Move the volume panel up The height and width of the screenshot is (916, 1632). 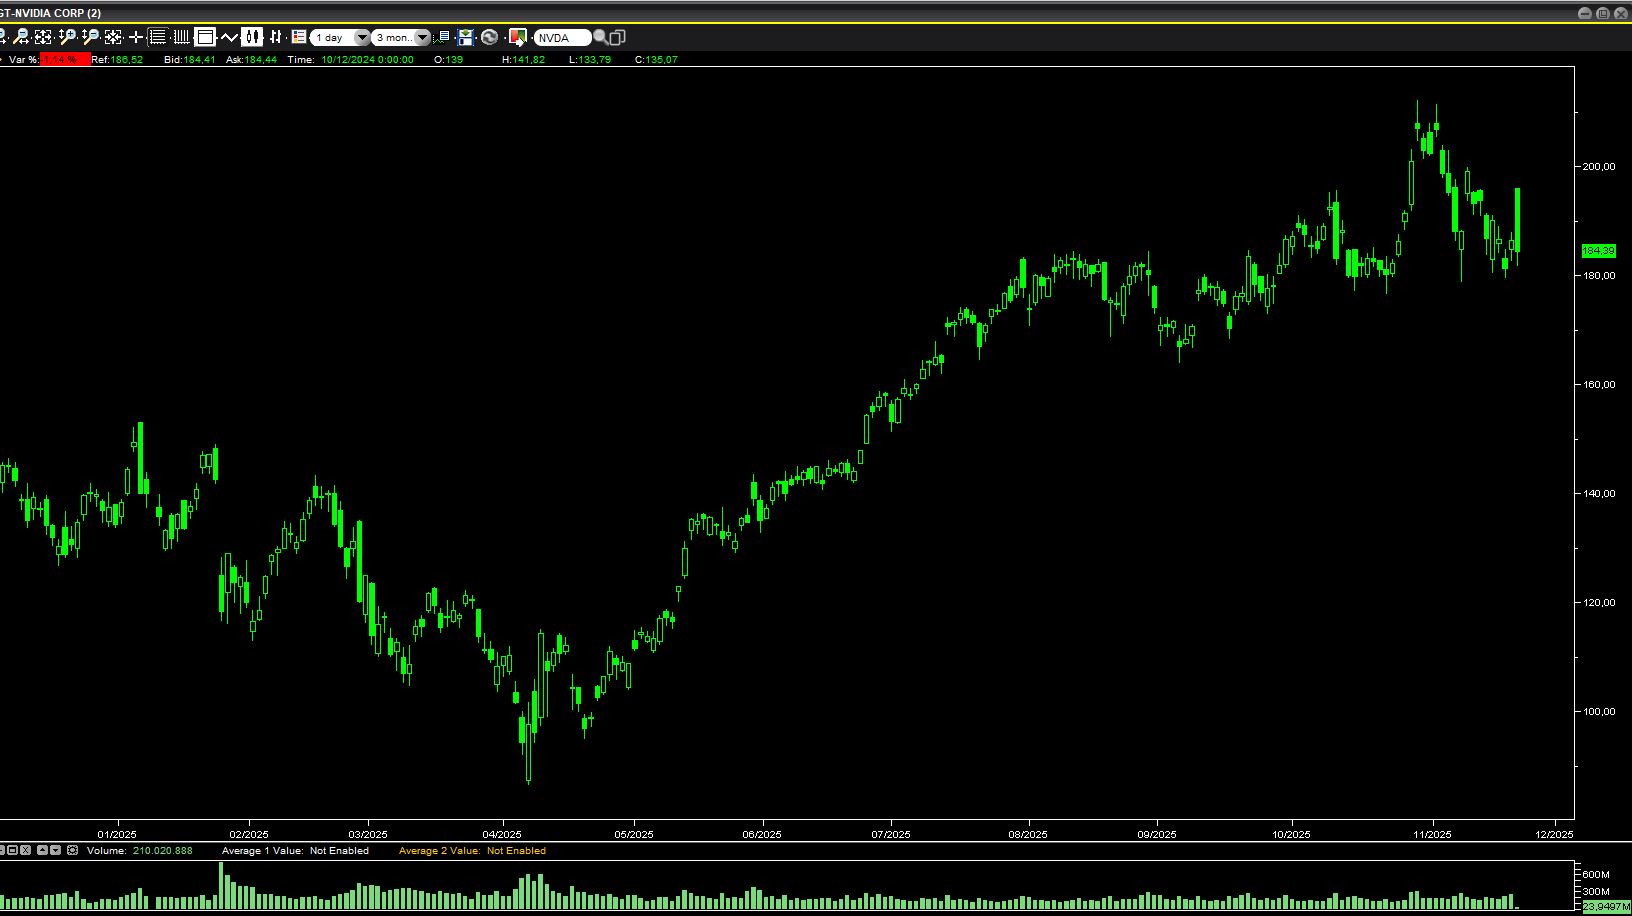coord(41,850)
